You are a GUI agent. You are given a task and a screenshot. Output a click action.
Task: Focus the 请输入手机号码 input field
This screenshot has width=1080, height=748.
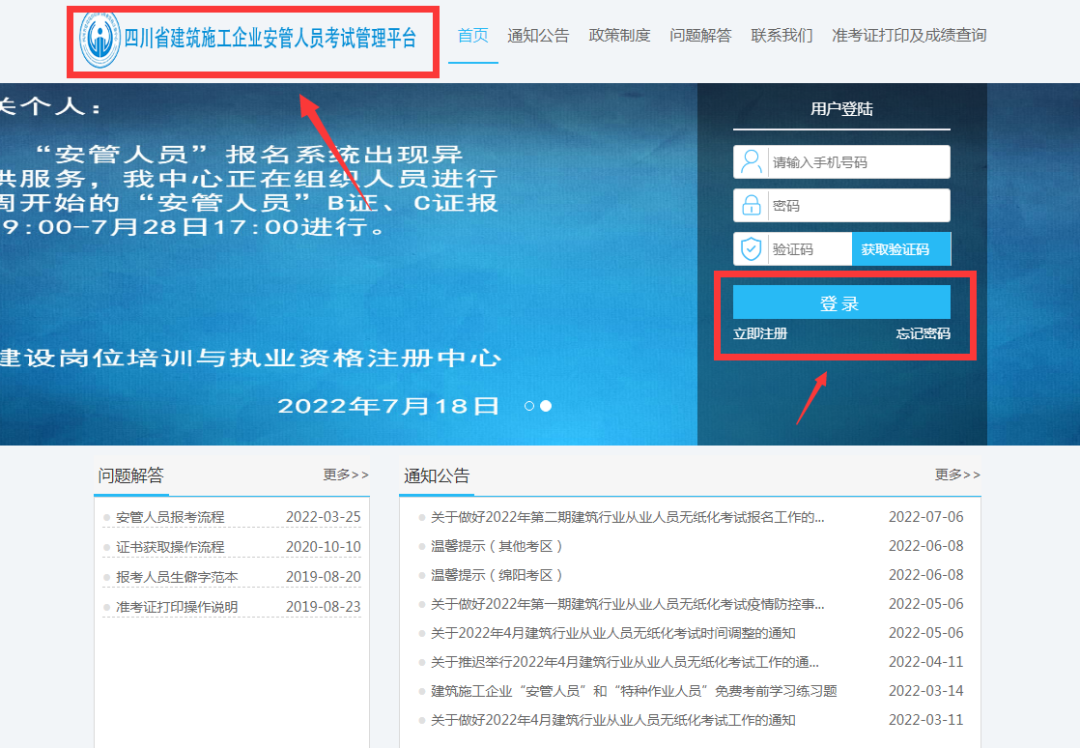coord(856,162)
